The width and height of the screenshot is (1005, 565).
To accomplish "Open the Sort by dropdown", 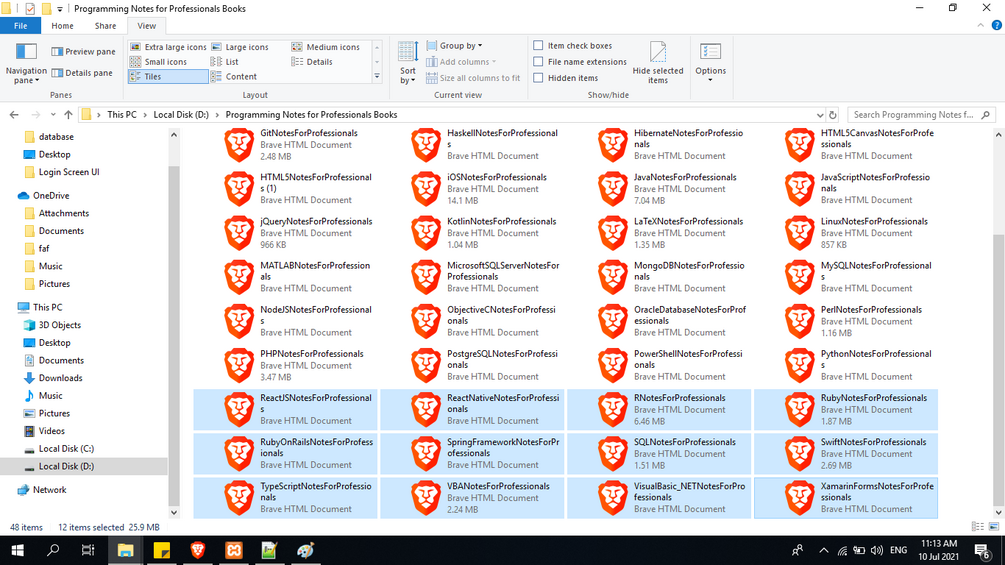I will 408,62.
